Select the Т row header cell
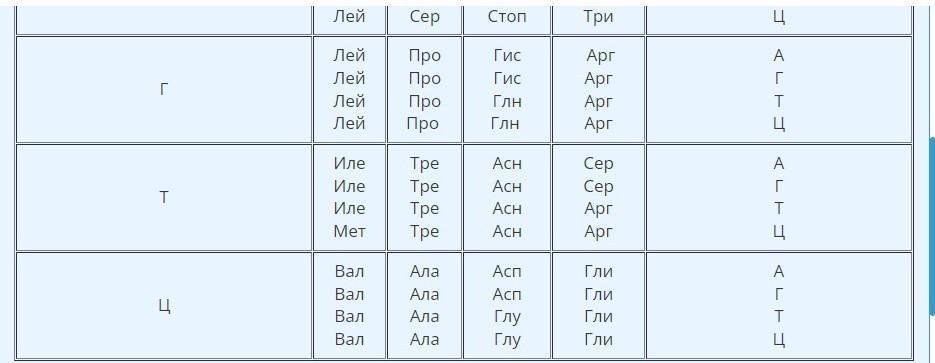Viewport: 935px width, 363px height. [x=164, y=197]
